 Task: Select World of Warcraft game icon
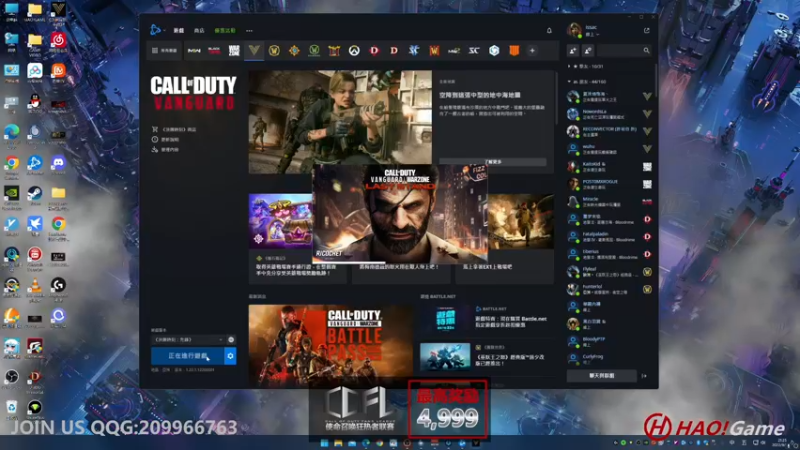[x=274, y=51]
